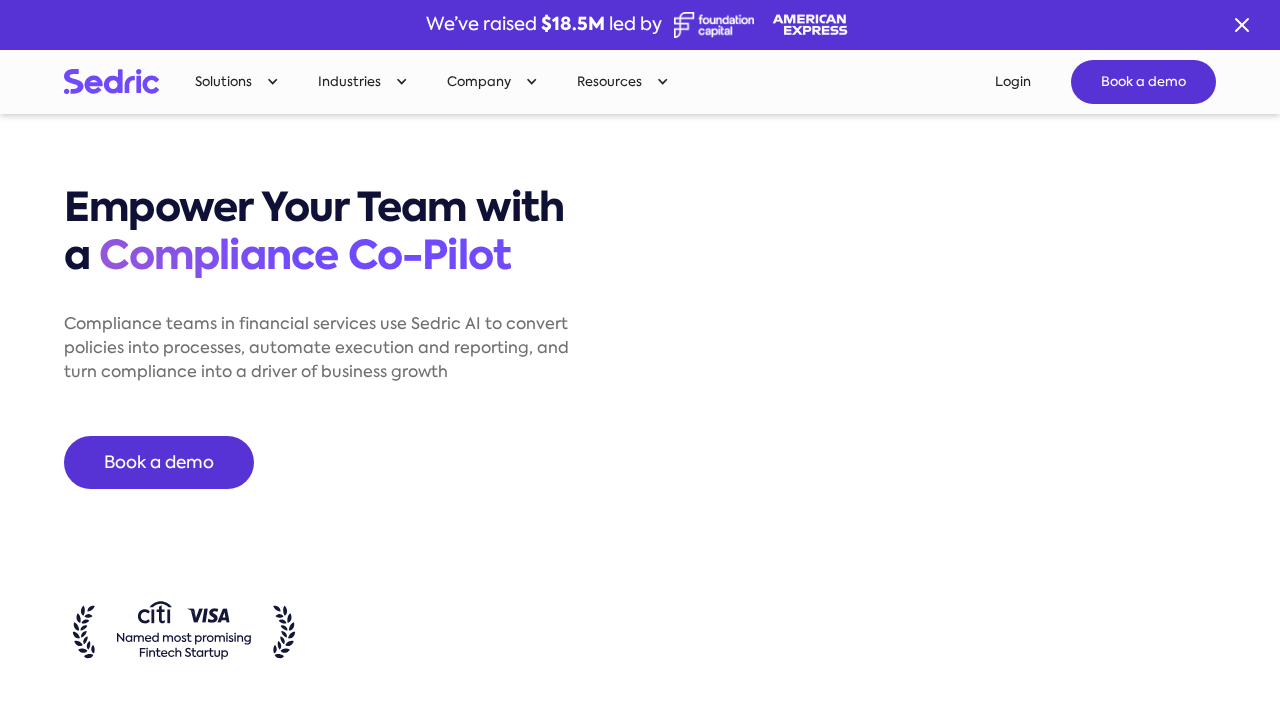Select Industries in the navigation bar
This screenshot has height=720, width=1280.
(349, 81)
